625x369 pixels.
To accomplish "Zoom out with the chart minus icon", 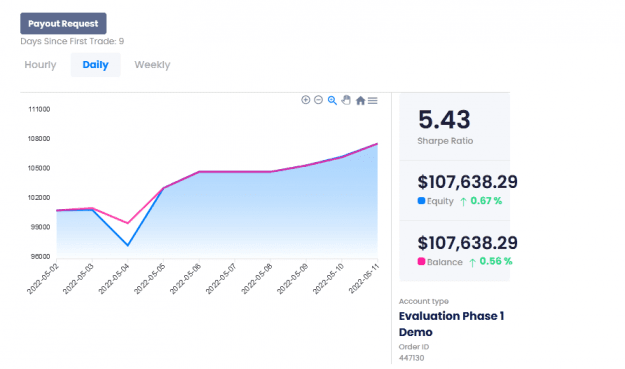I will click(x=318, y=100).
